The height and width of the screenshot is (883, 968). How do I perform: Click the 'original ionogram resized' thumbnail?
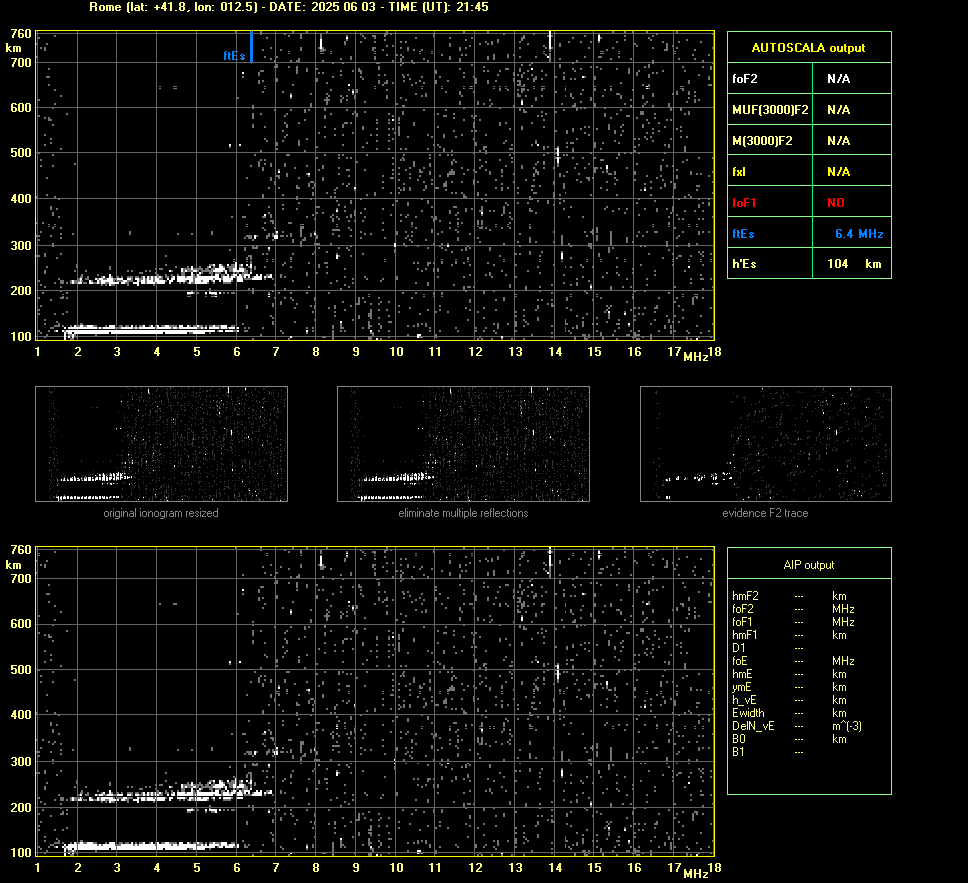coord(161,444)
